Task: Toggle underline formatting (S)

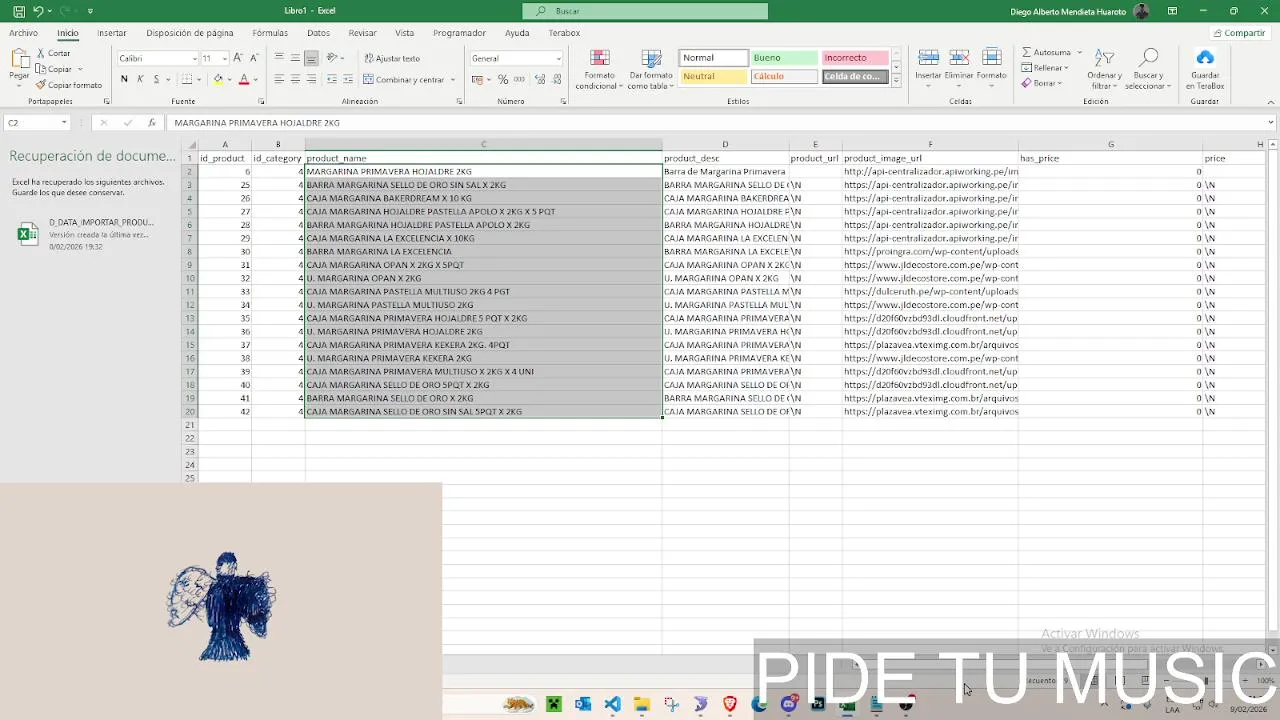Action: 156,79
